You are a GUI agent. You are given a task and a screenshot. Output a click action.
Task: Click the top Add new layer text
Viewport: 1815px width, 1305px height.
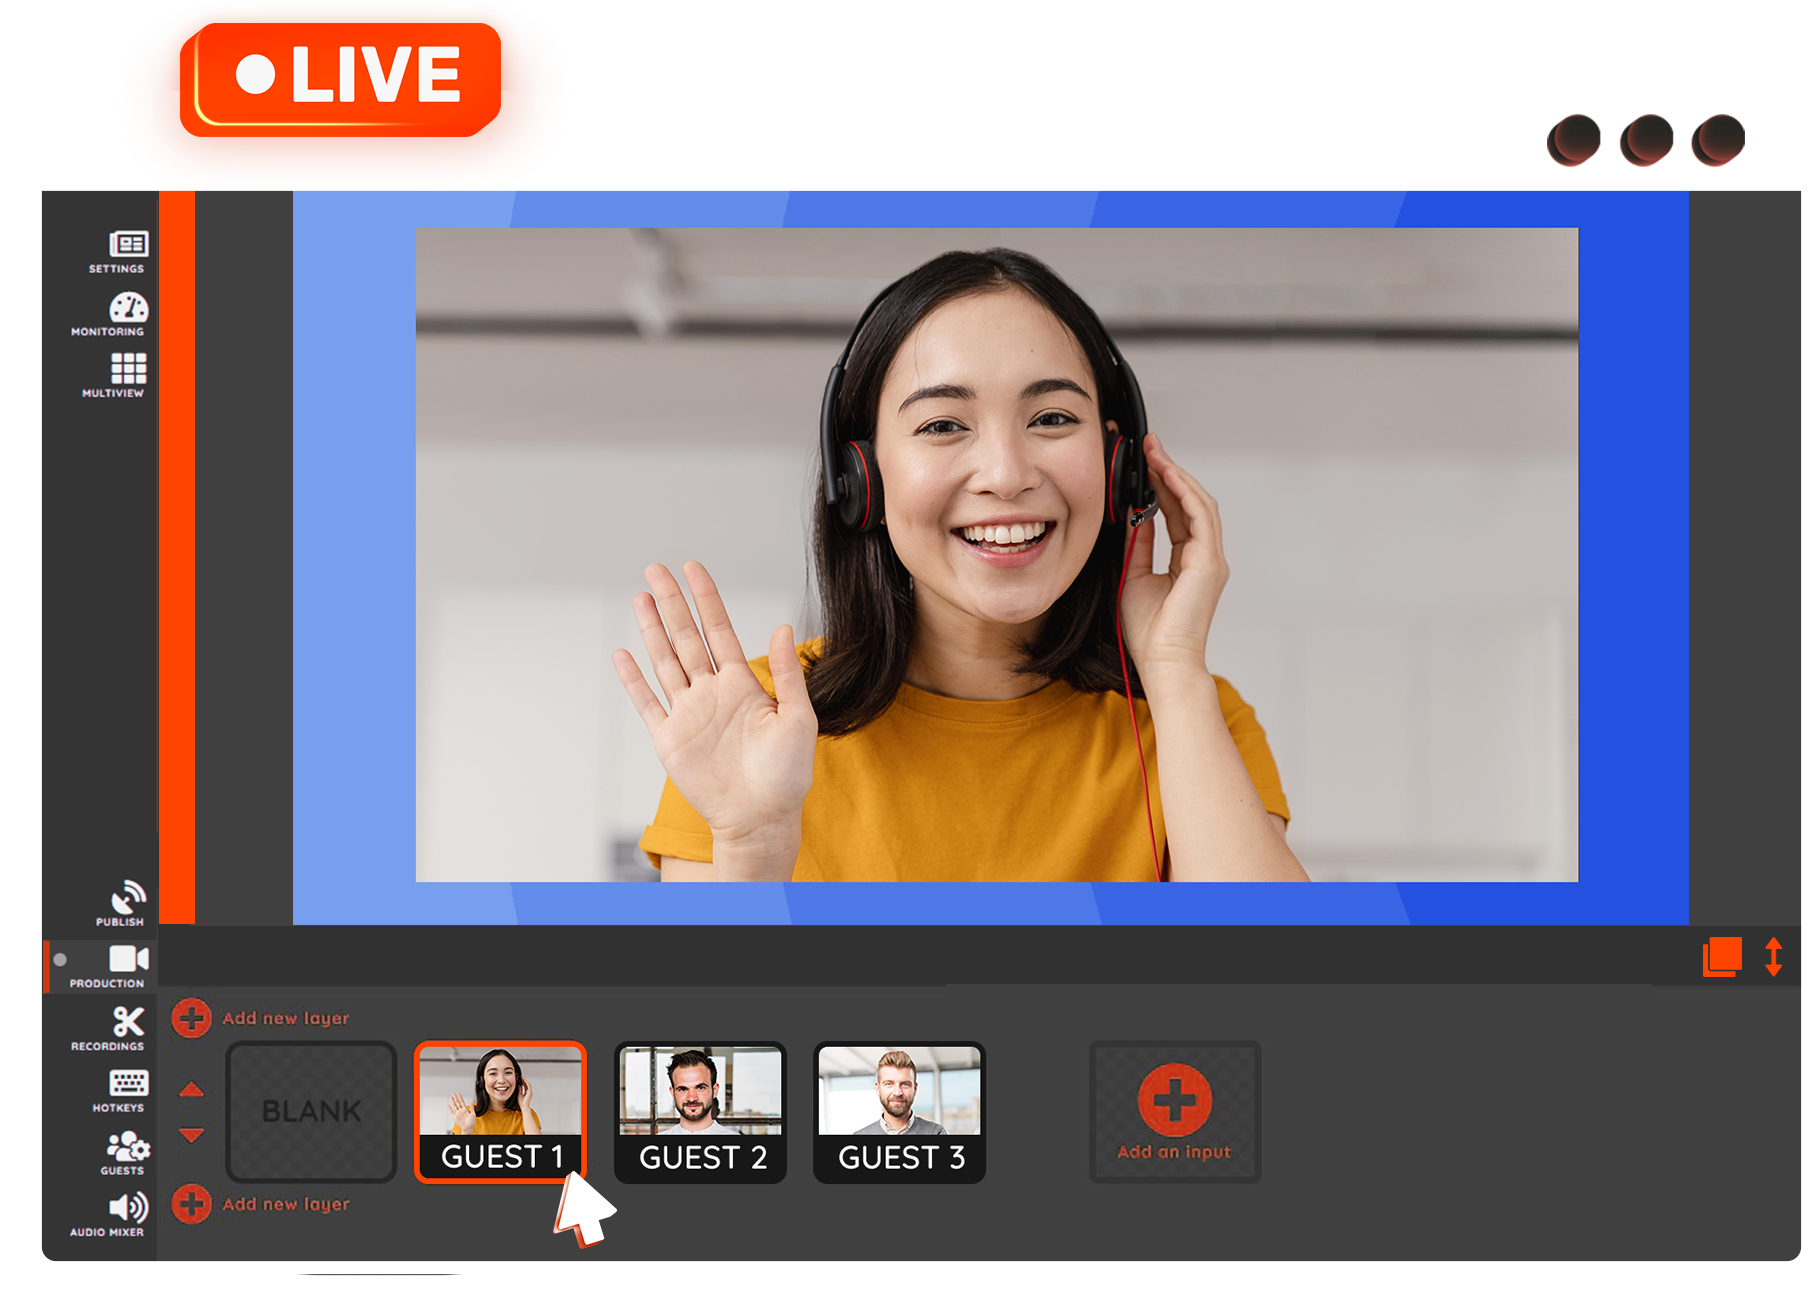pyautogui.click(x=286, y=1018)
